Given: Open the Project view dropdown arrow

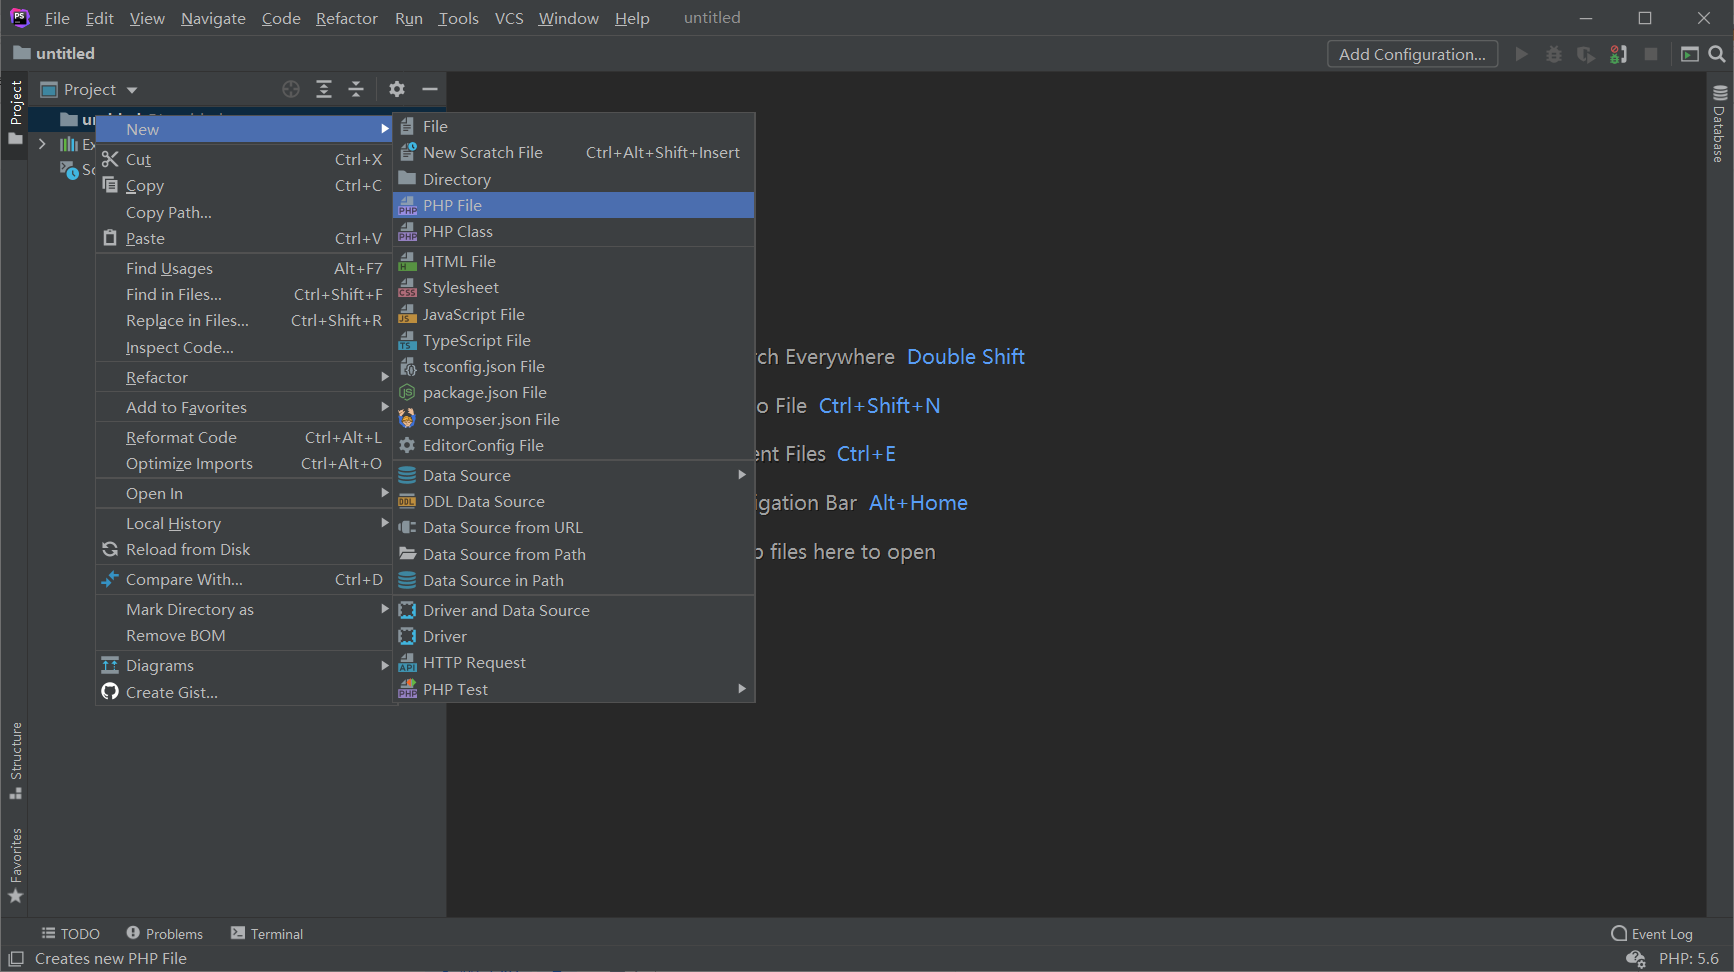Looking at the screenshot, I should click(132, 90).
